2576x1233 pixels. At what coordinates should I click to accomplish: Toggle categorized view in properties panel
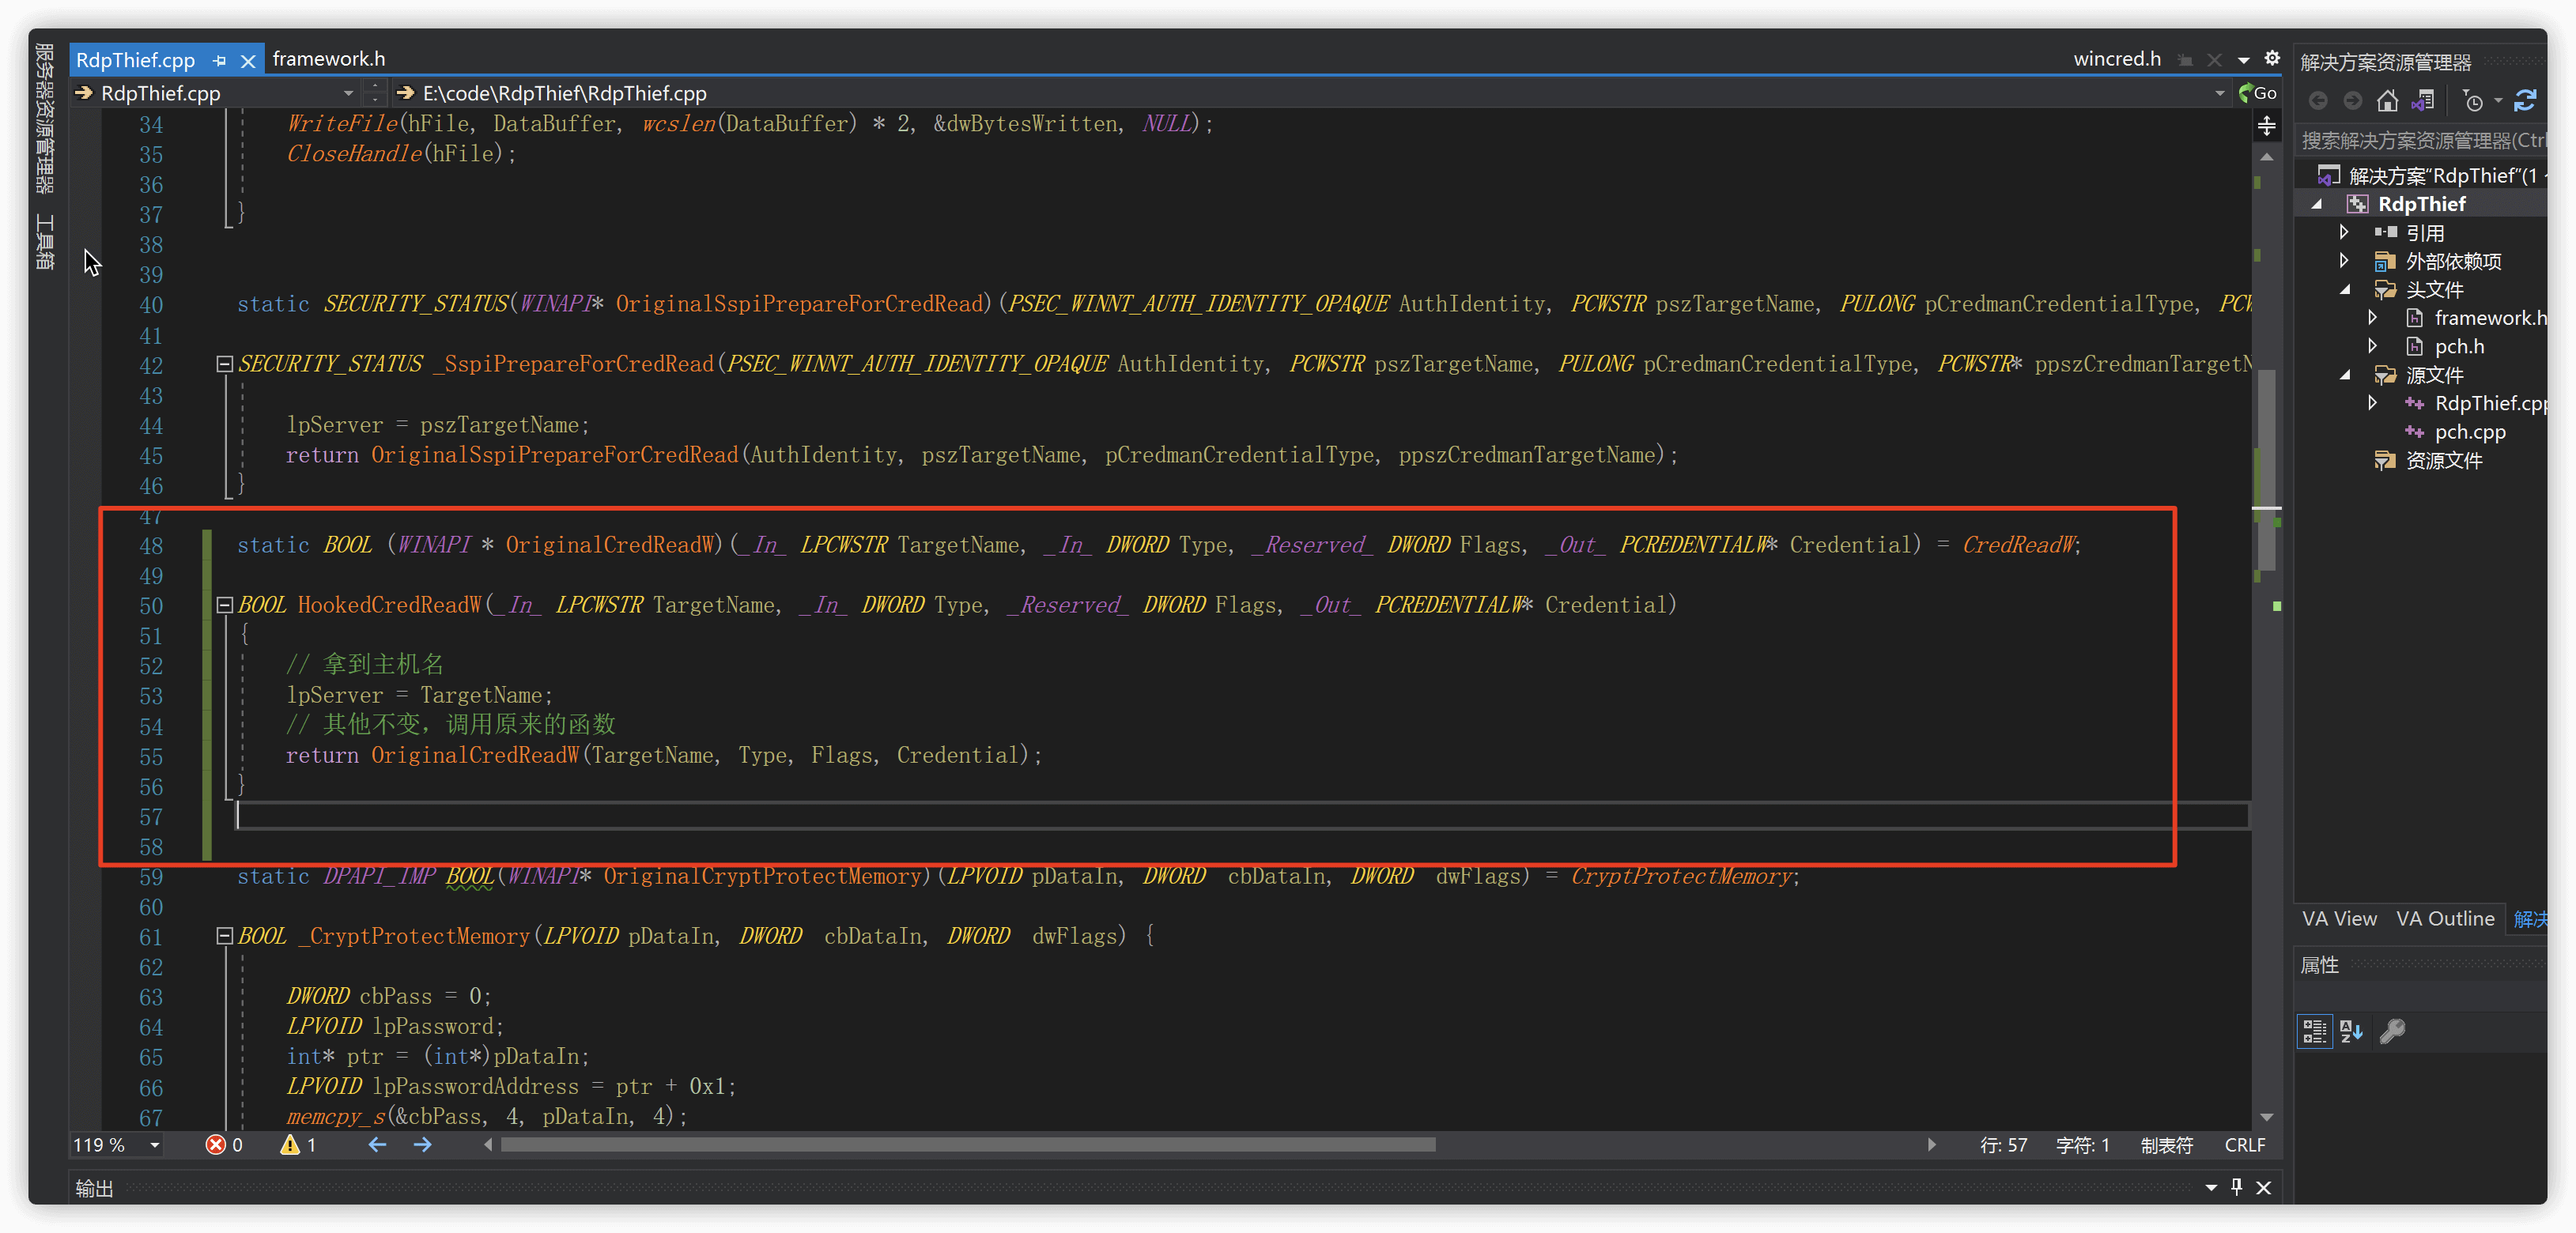tap(2314, 1031)
